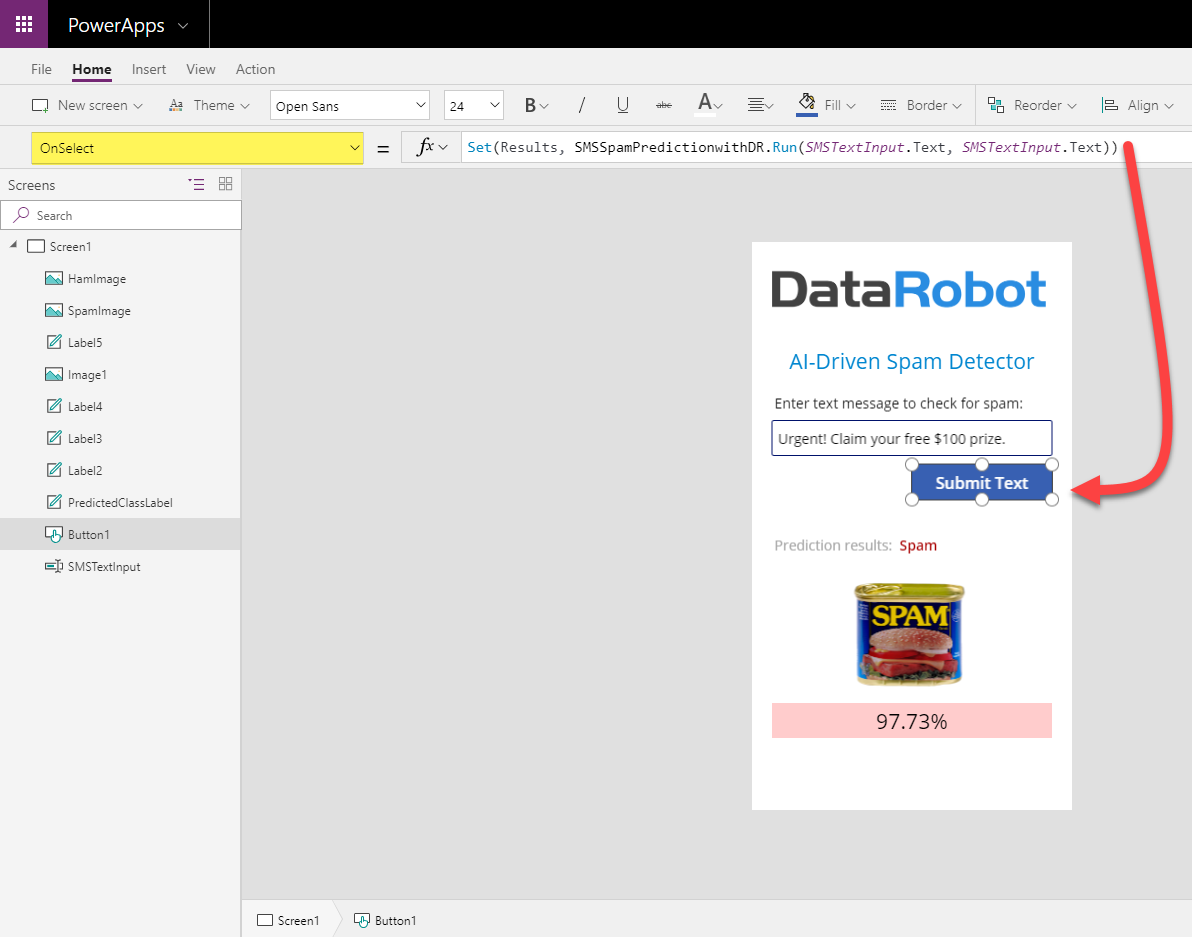Viewport: 1192px width, 937px height.
Task: Select the DataRobot logo image
Action: [x=909, y=290]
